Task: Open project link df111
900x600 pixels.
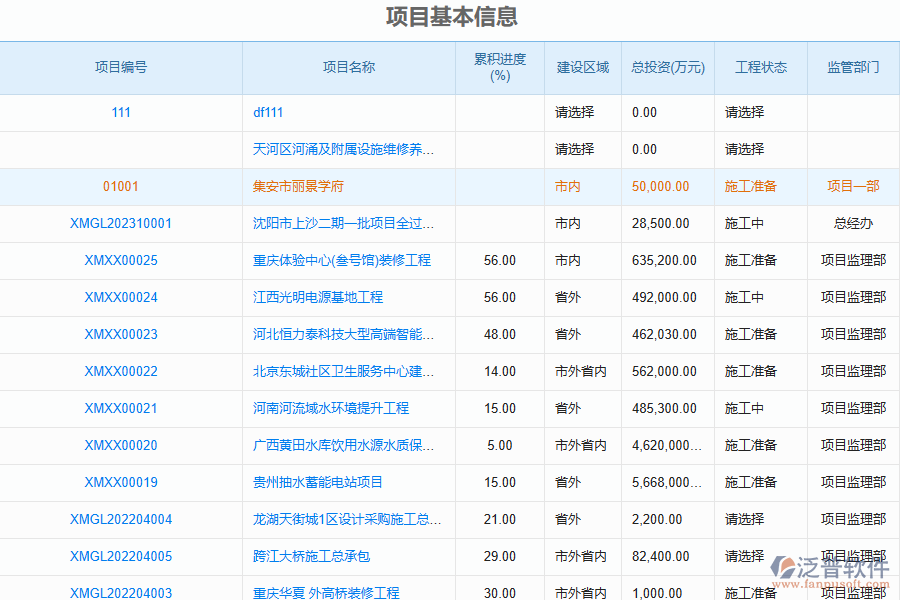Action: (268, 112)
